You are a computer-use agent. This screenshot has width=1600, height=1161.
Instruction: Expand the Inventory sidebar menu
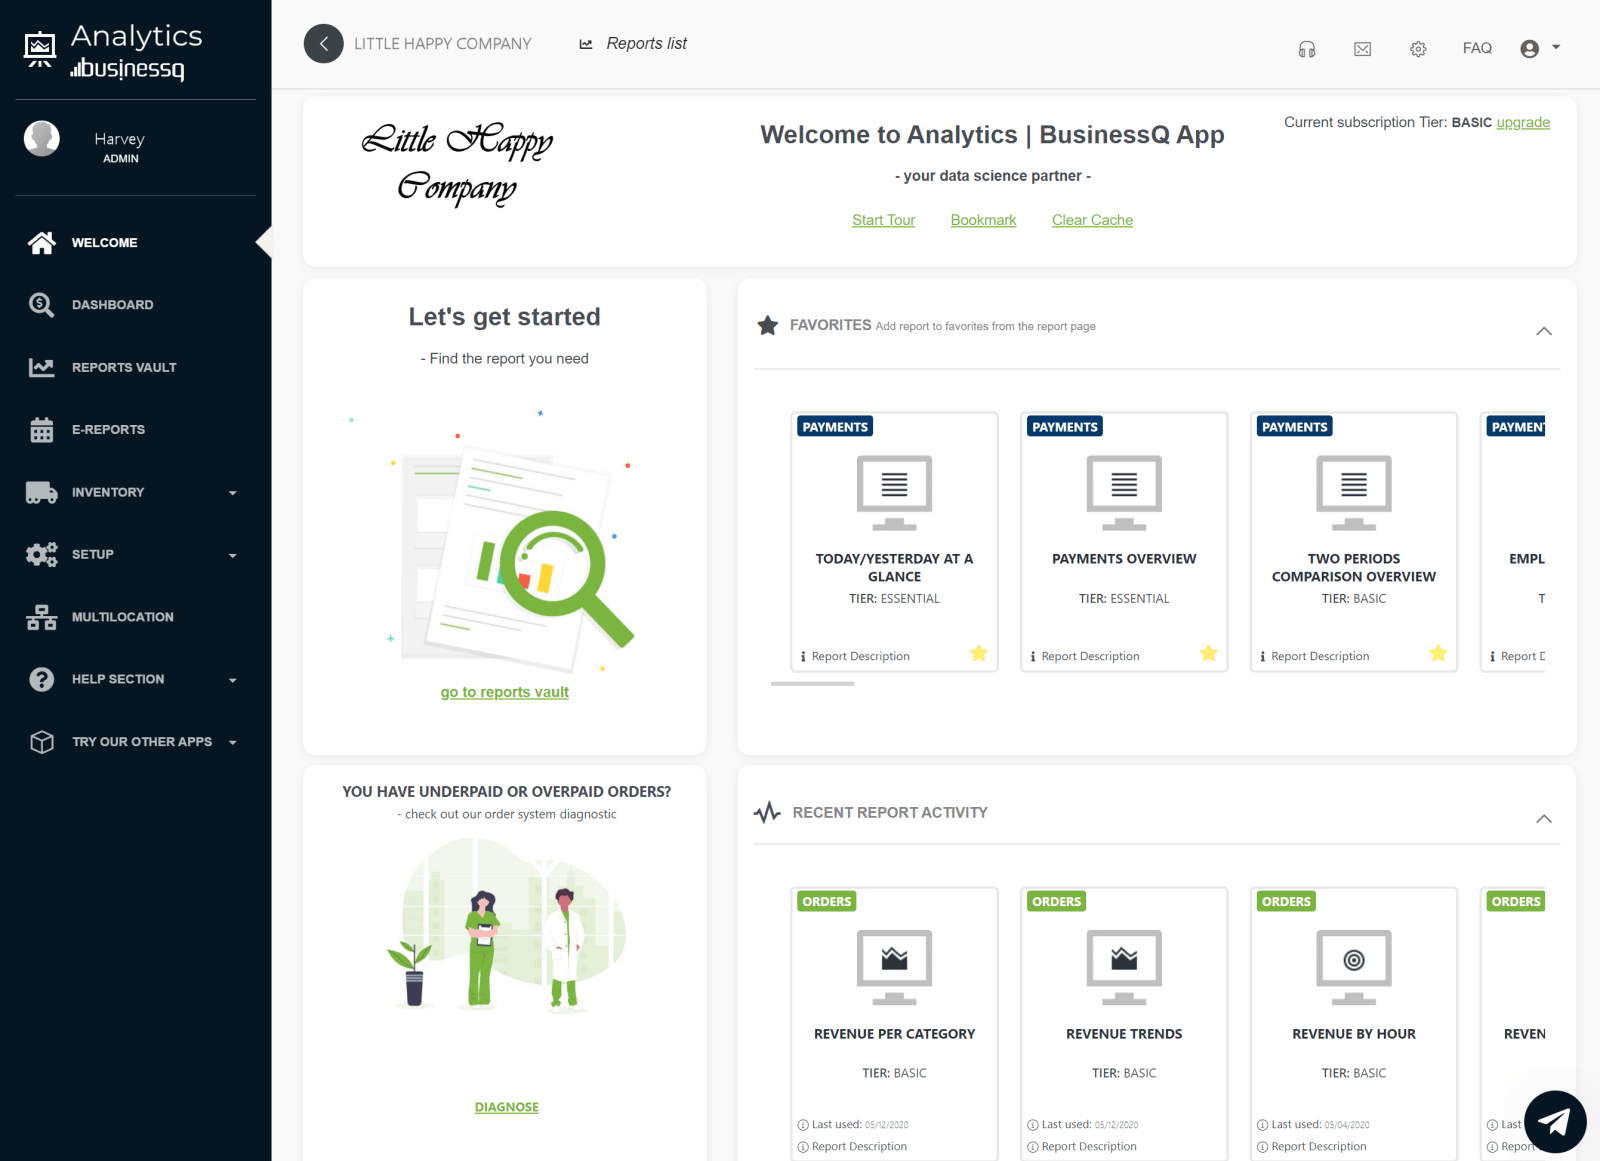[233, 492]
